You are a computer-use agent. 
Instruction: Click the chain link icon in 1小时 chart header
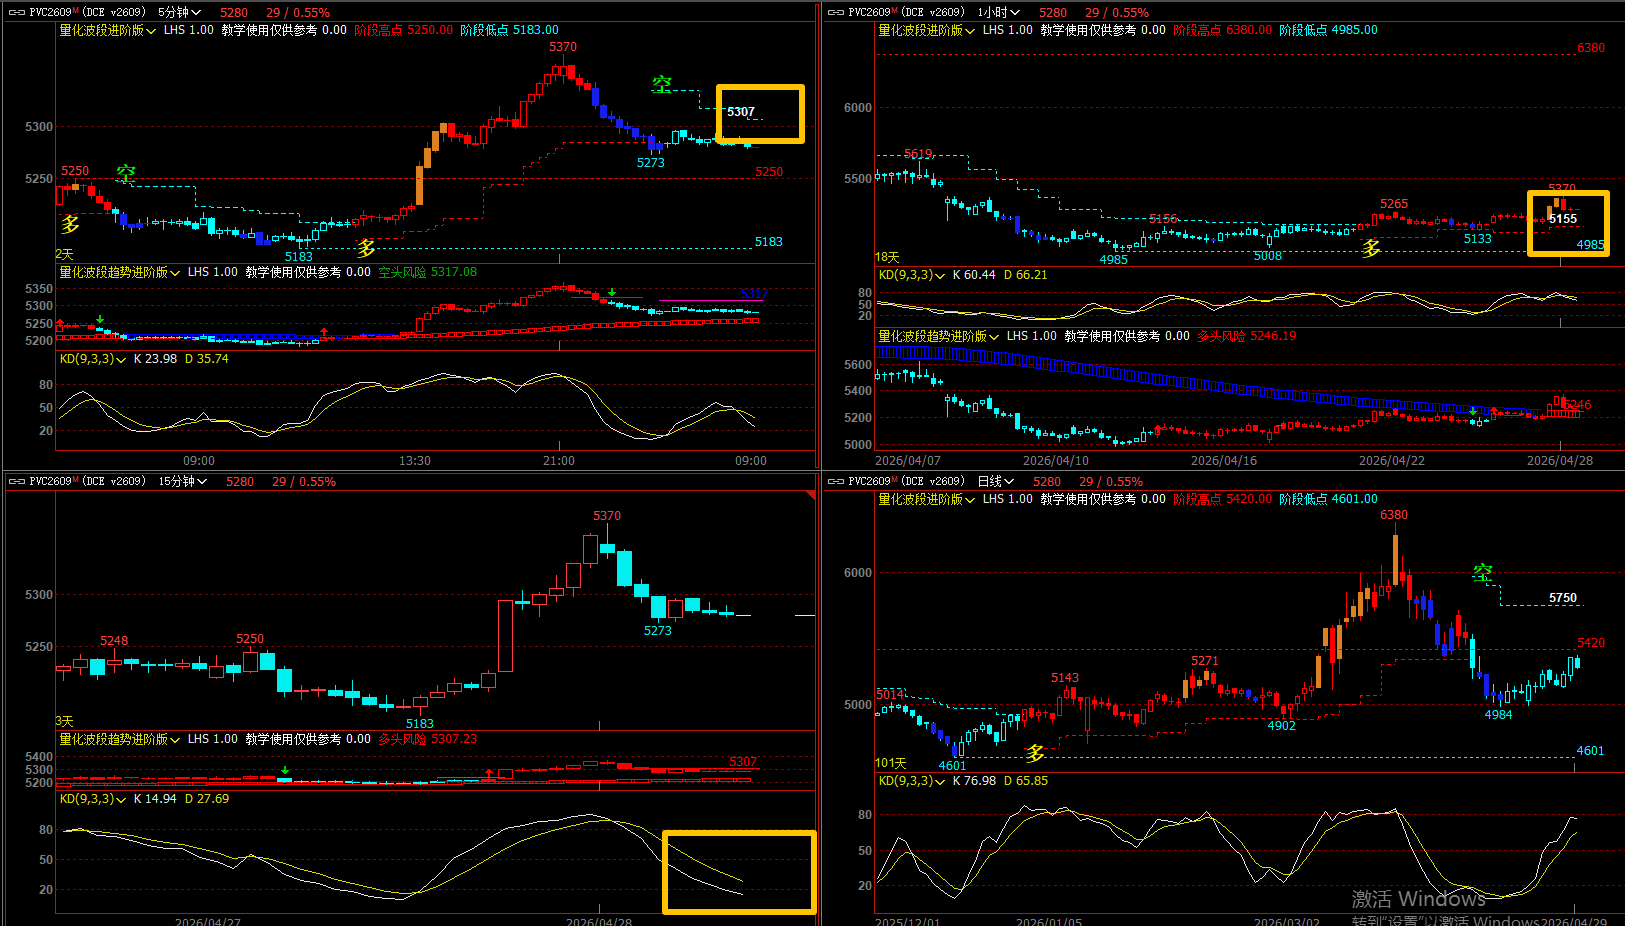(x=836, y=13)
